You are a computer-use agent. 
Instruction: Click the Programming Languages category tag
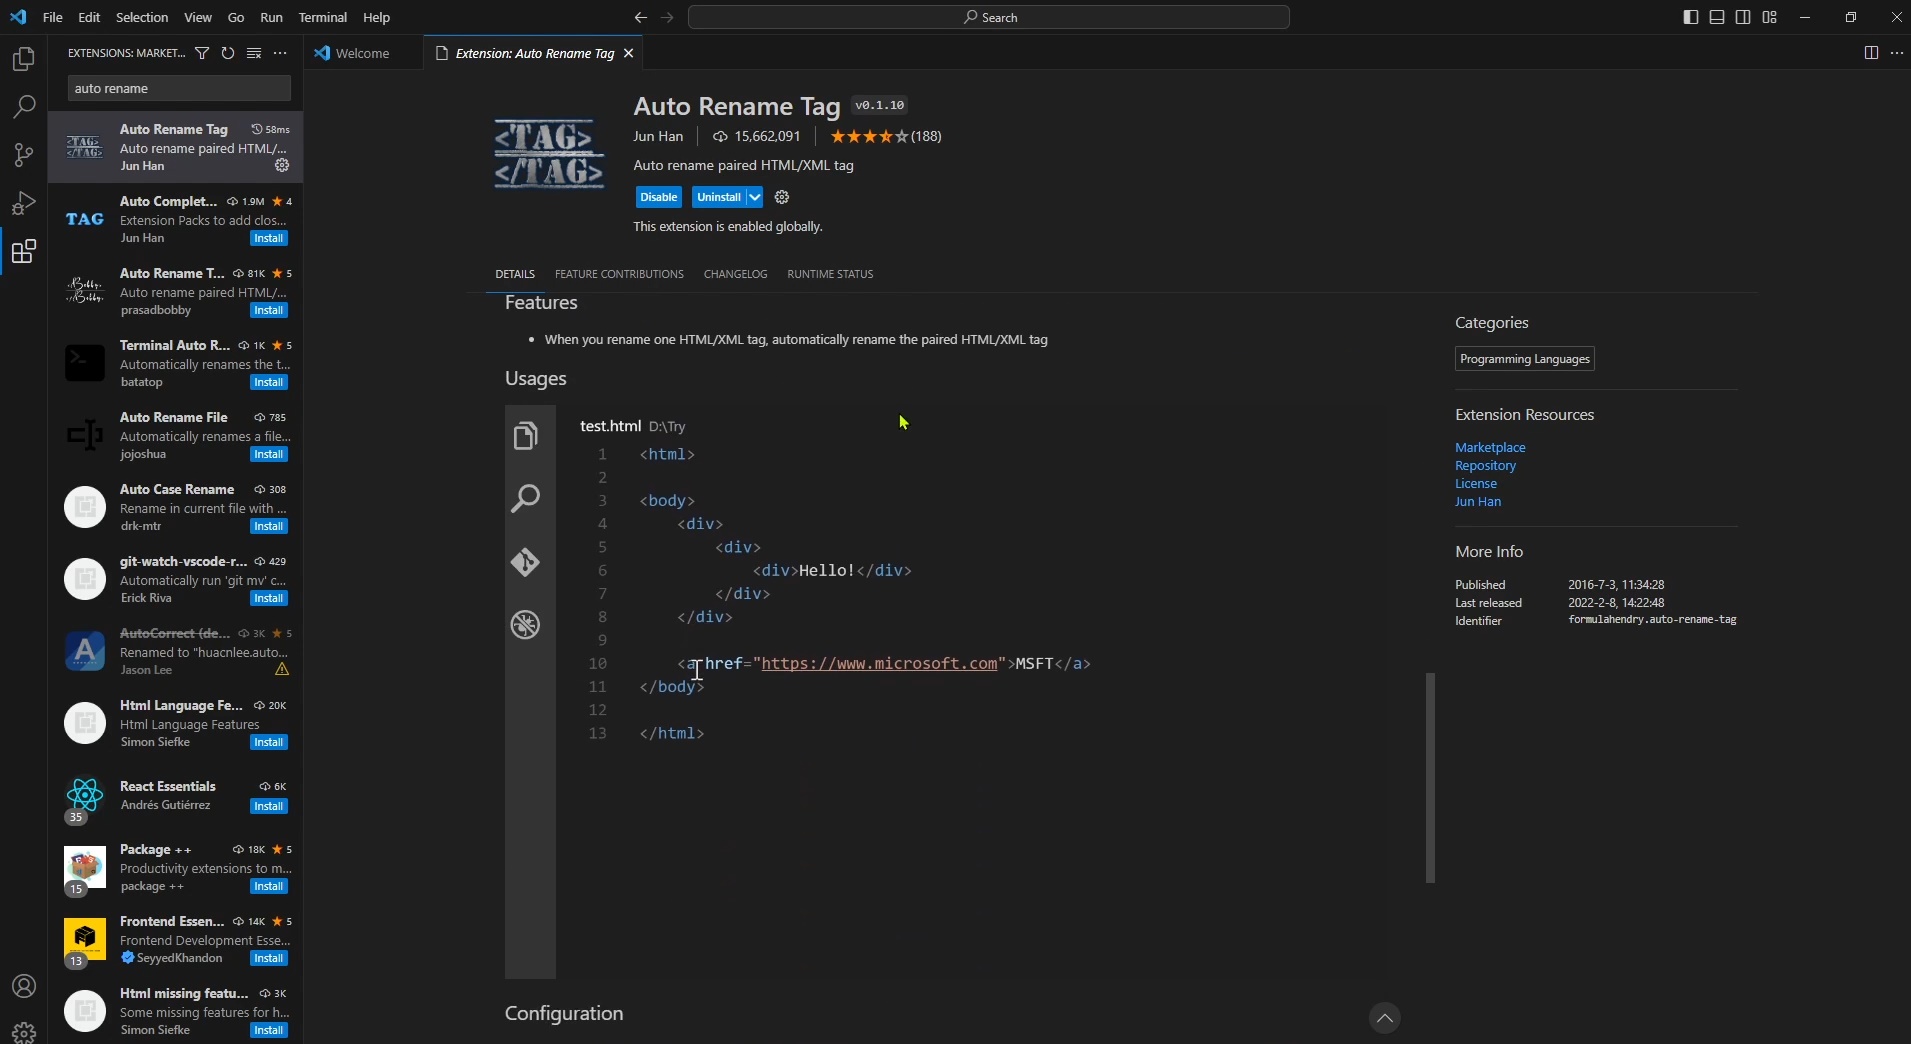1524,359
